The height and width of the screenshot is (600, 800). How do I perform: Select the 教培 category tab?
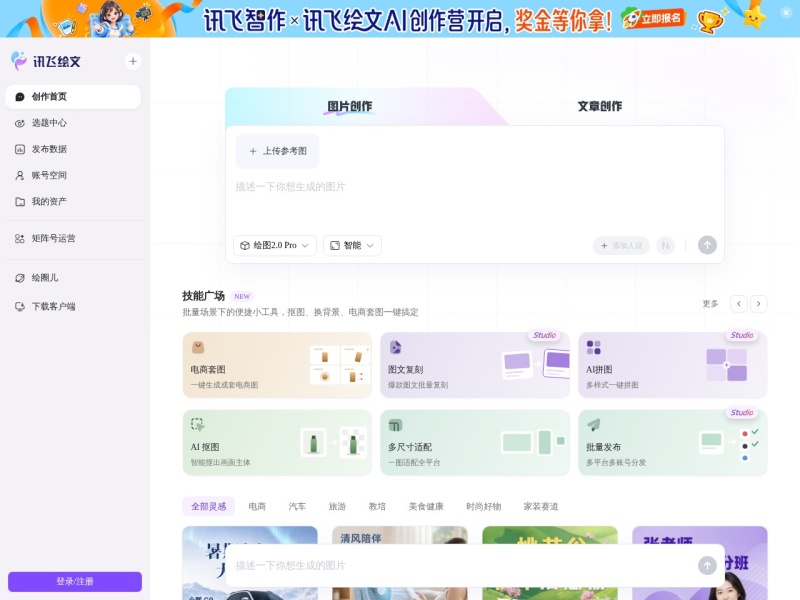[x=377, y=507]
